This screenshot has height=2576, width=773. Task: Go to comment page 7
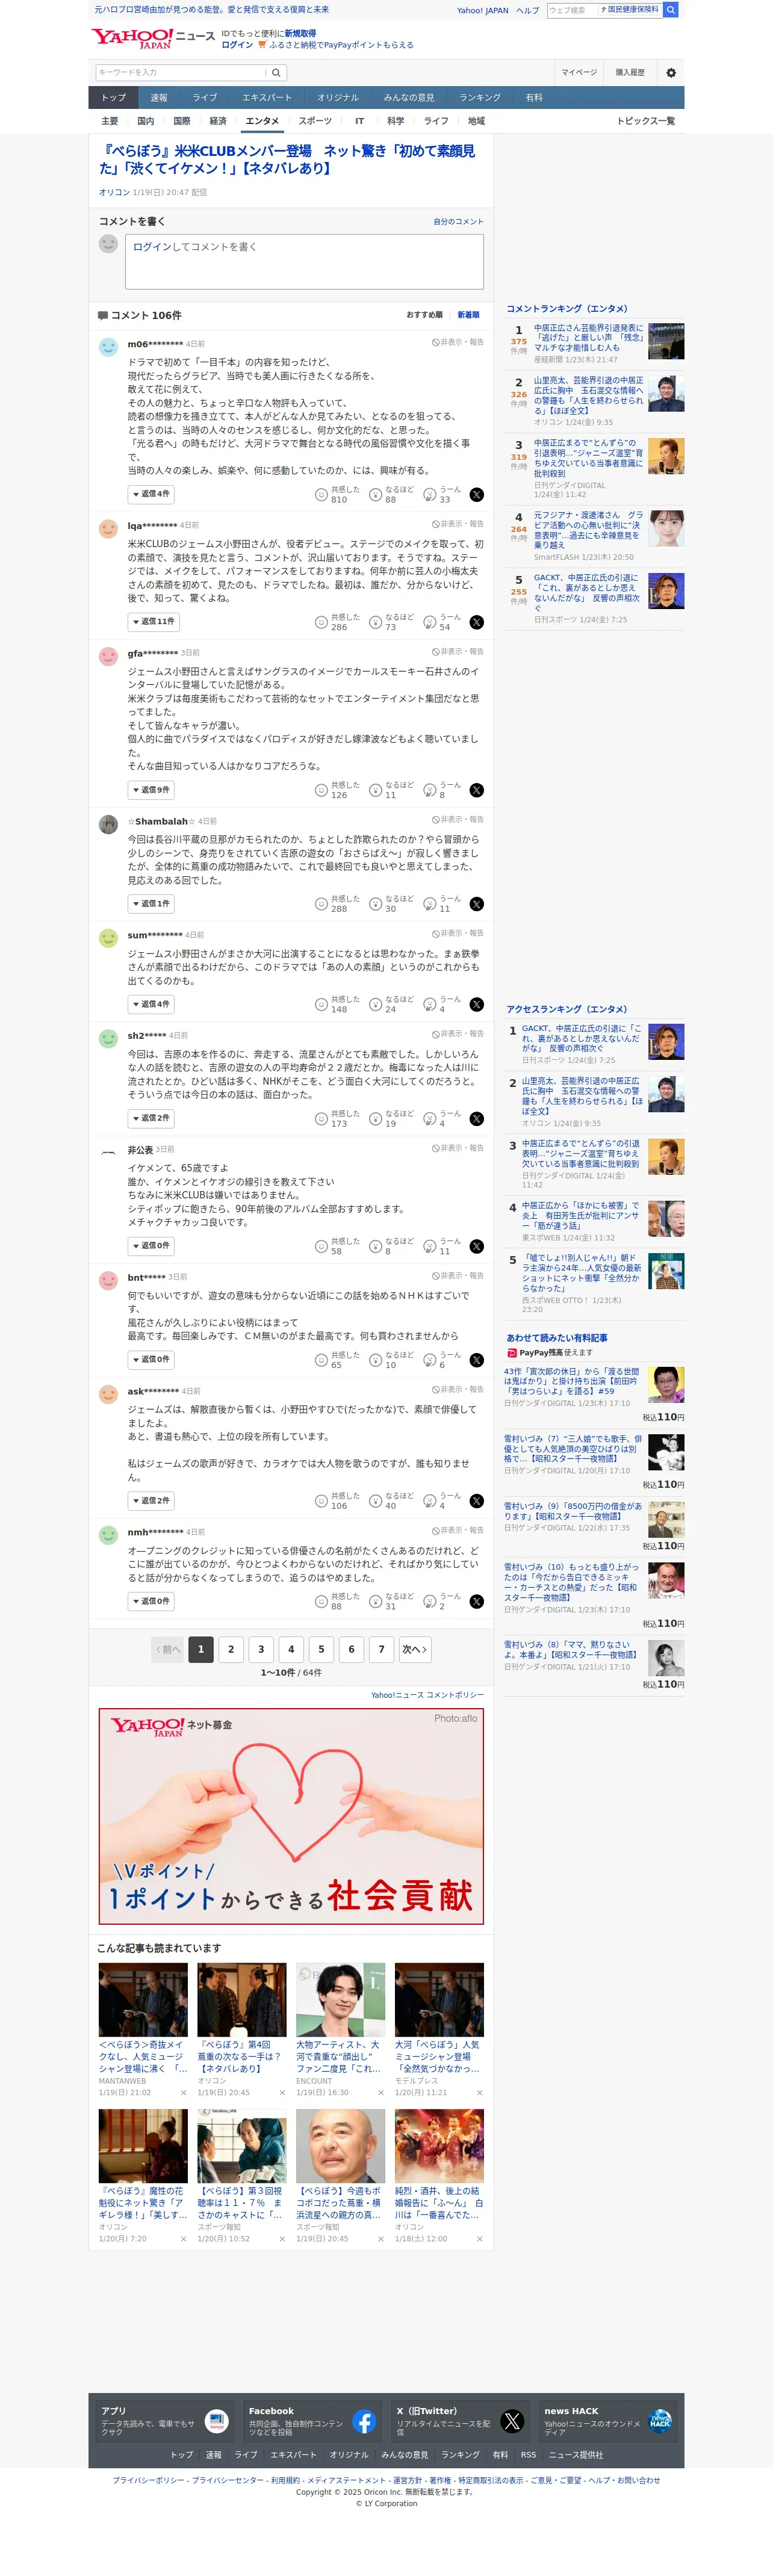[381, 1649]
